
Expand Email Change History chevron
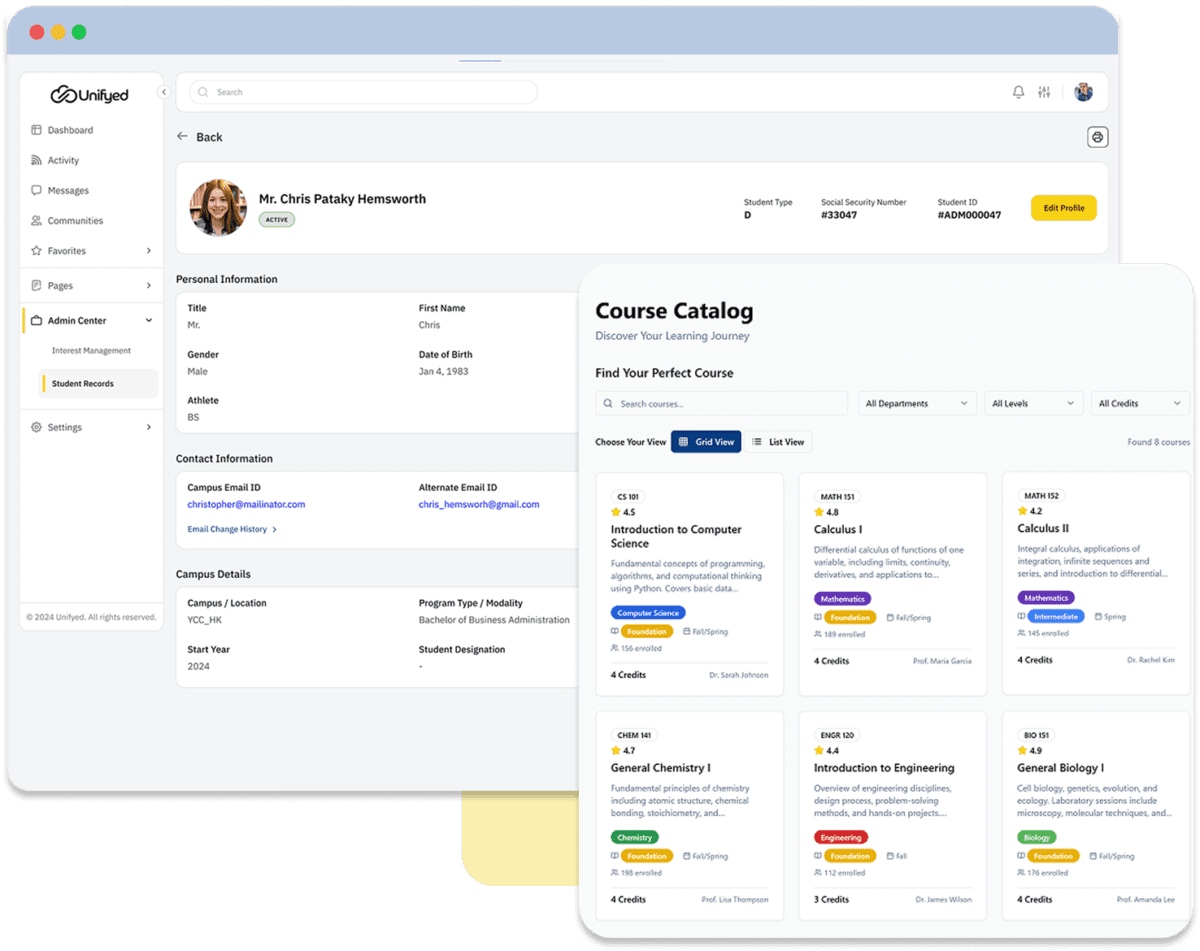pyautogui.click(x=274, y=529)
